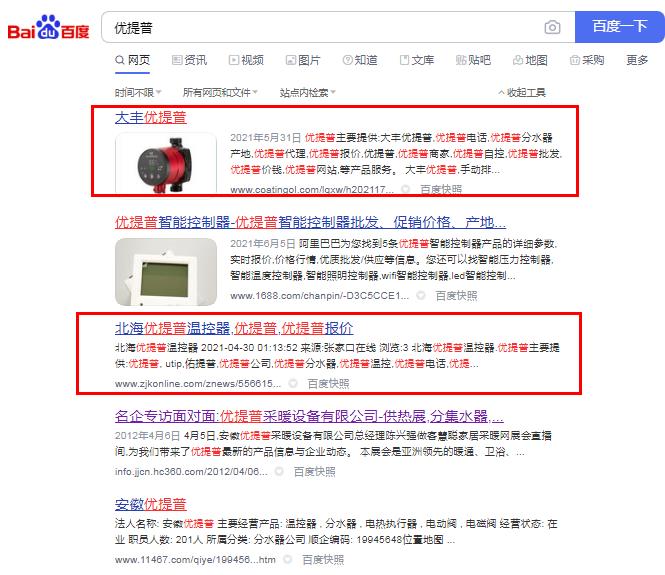Go to the 知道 tab

pyautogui.click(x=360, y=60)
